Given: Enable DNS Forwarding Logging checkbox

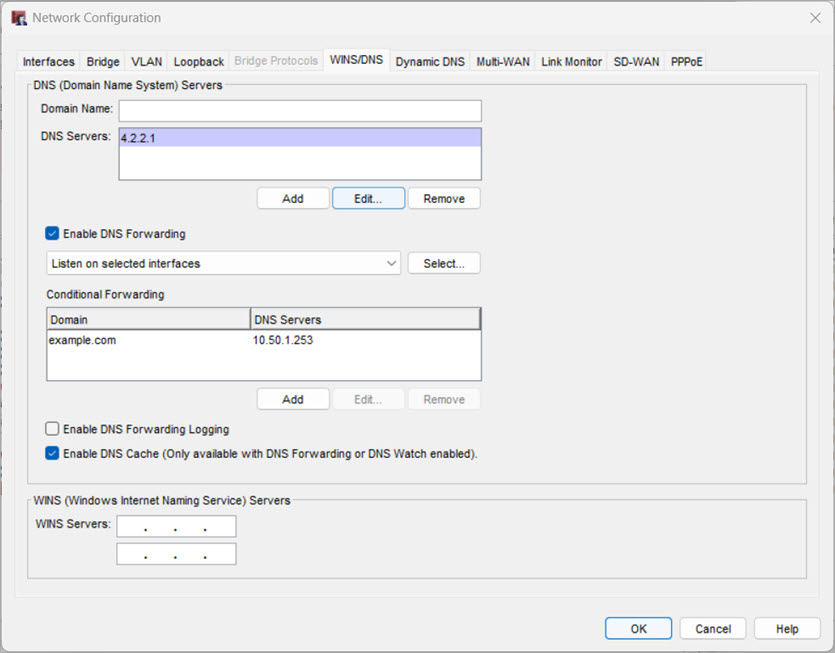Looking at the screenshot, I should click(52, 429).
